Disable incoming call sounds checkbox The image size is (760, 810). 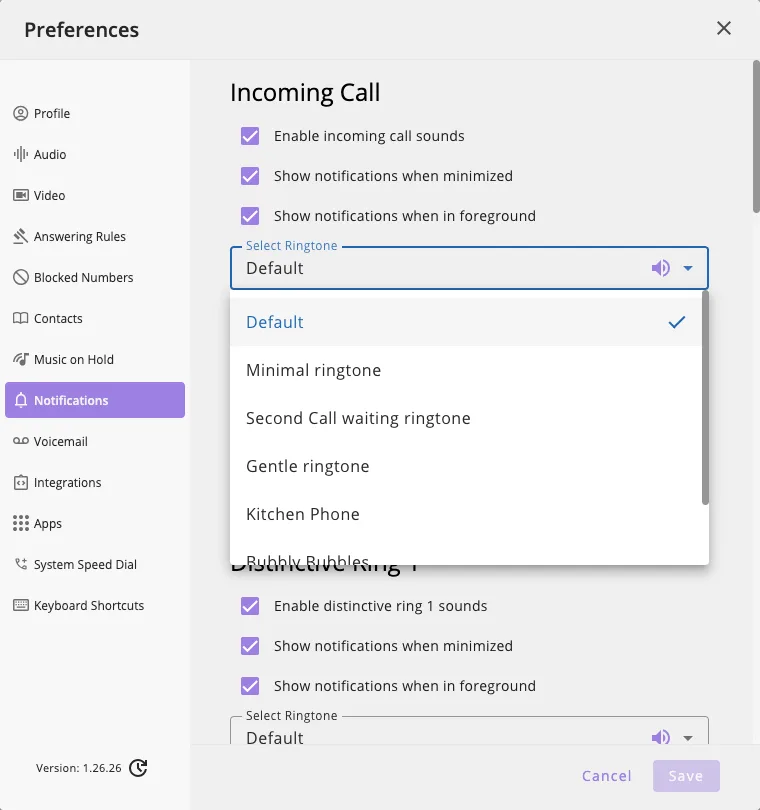pos(250,136)
